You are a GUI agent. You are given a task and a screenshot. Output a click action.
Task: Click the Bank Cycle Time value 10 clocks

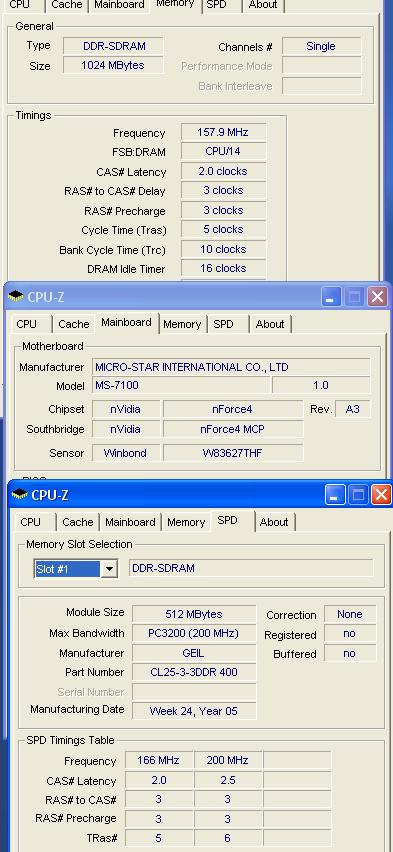pyautogui.click(x=223, y=249)
